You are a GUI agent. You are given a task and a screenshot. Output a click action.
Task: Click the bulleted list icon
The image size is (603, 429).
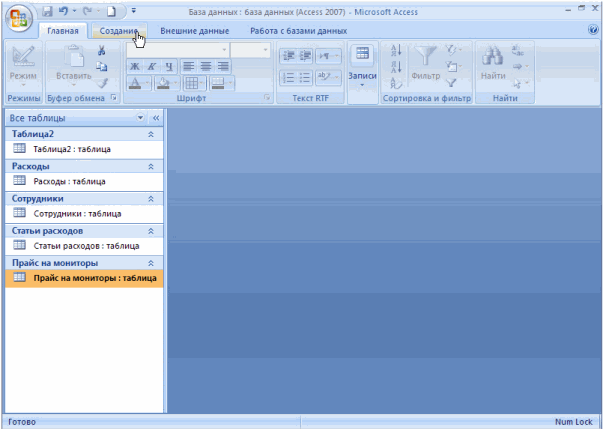pyautogui.click(x=305, y=78)
